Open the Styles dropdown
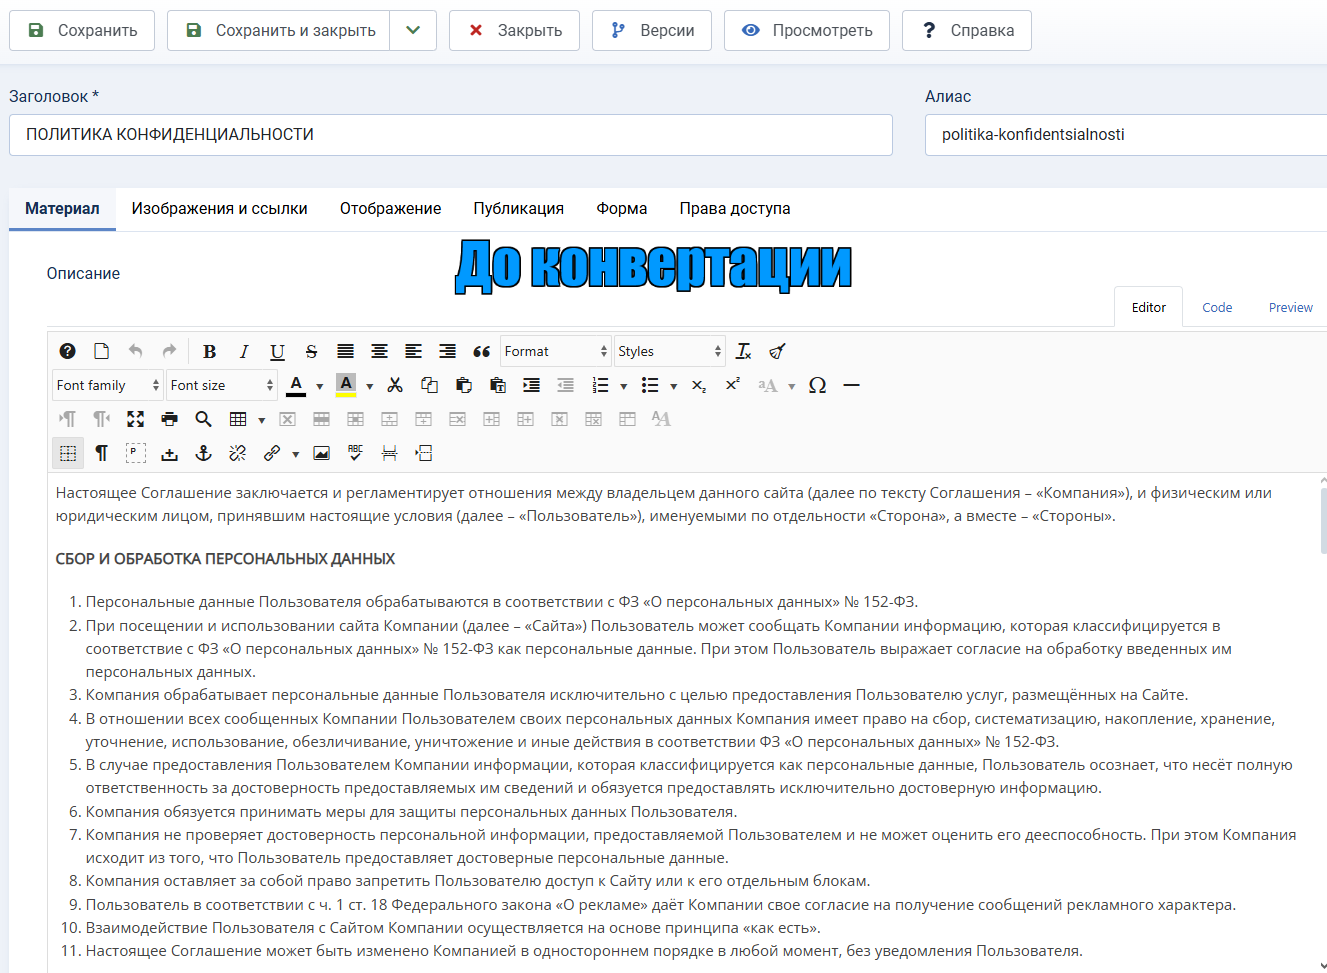This screenshot has height=973, width=1327. (x=669, y=351)
